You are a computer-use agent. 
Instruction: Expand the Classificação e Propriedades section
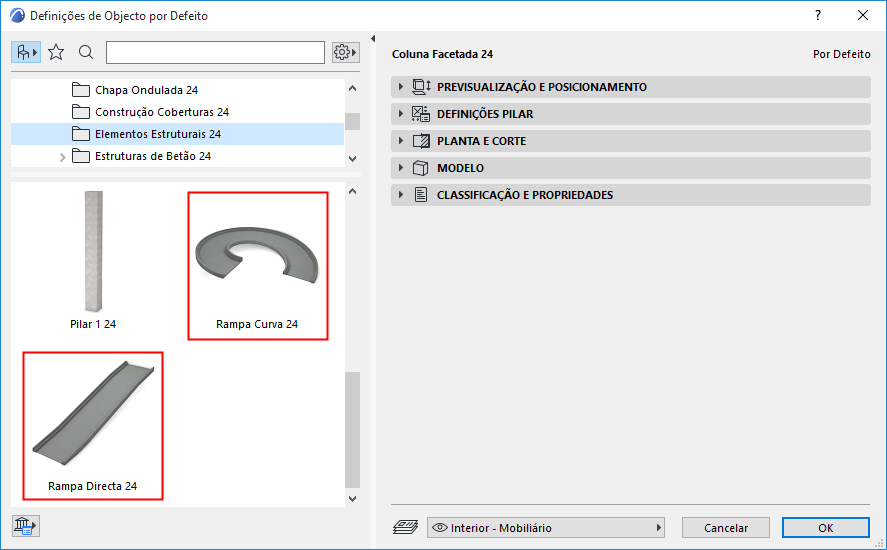[401, 195]
